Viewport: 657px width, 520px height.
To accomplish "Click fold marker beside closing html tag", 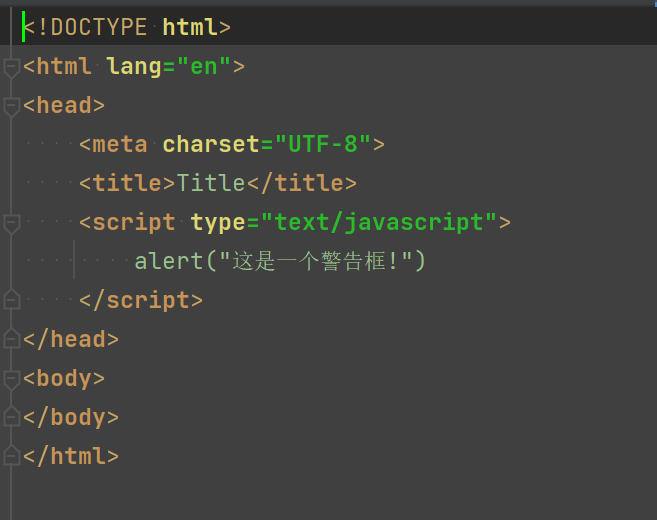I will click(x=11, y=456).
